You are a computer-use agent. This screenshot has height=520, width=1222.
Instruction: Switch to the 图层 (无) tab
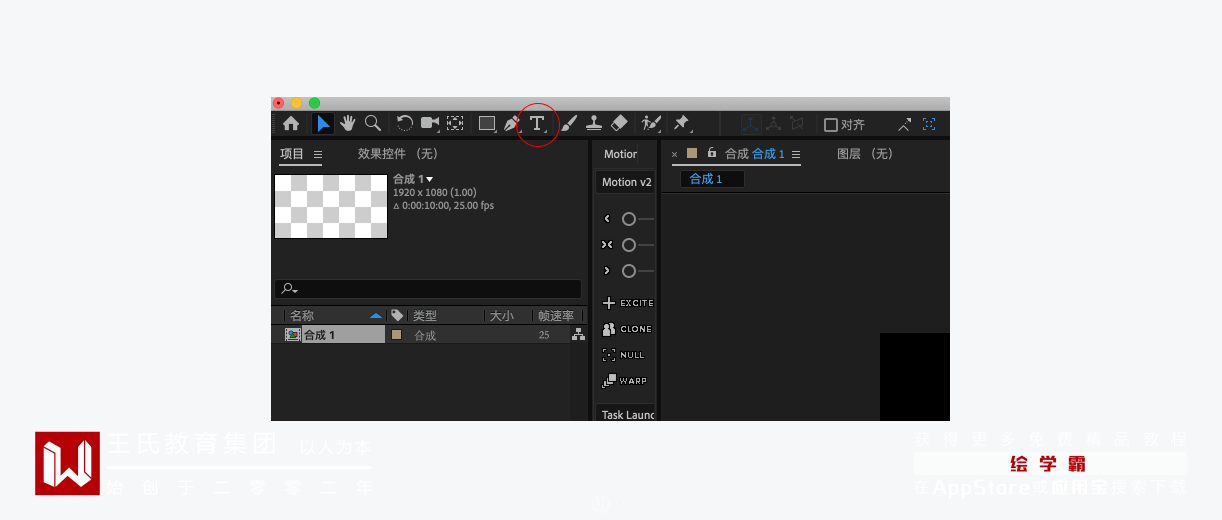[x=865, y=154]
